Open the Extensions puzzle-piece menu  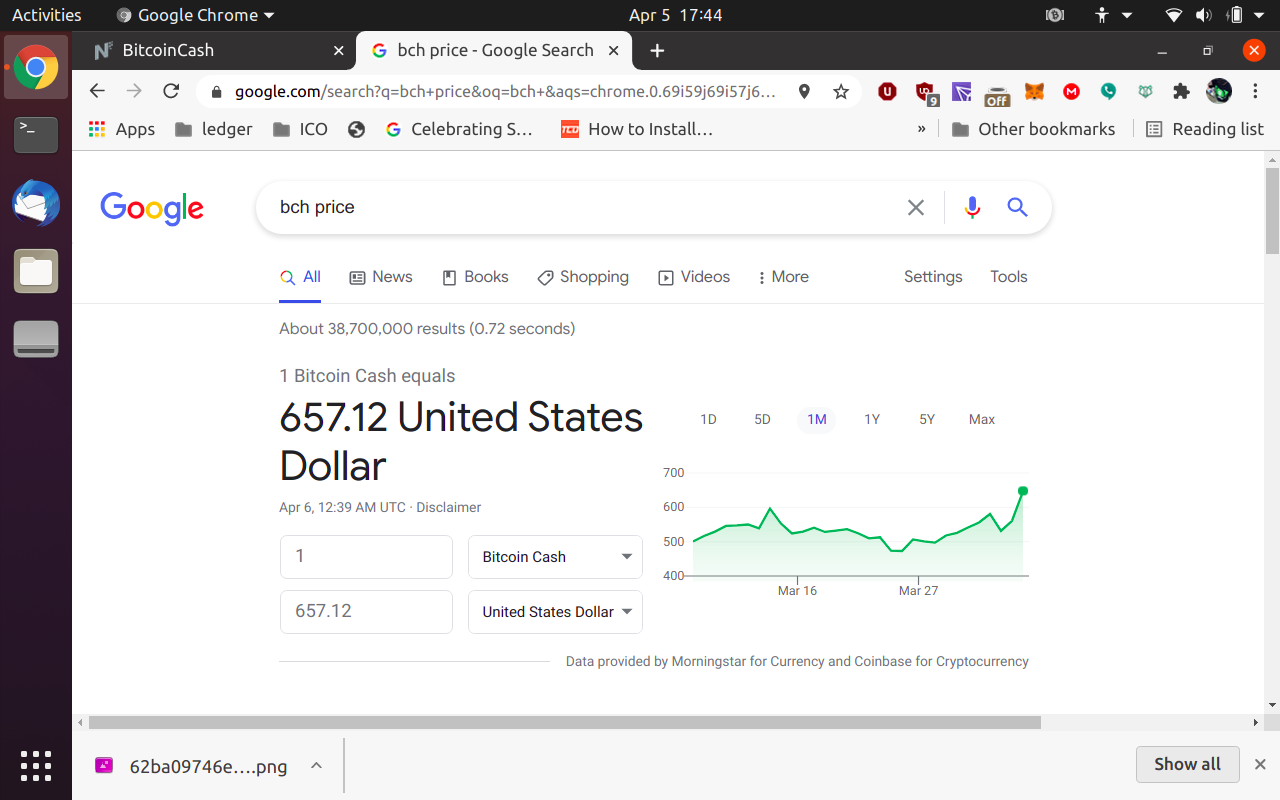tap(1181, 92)
